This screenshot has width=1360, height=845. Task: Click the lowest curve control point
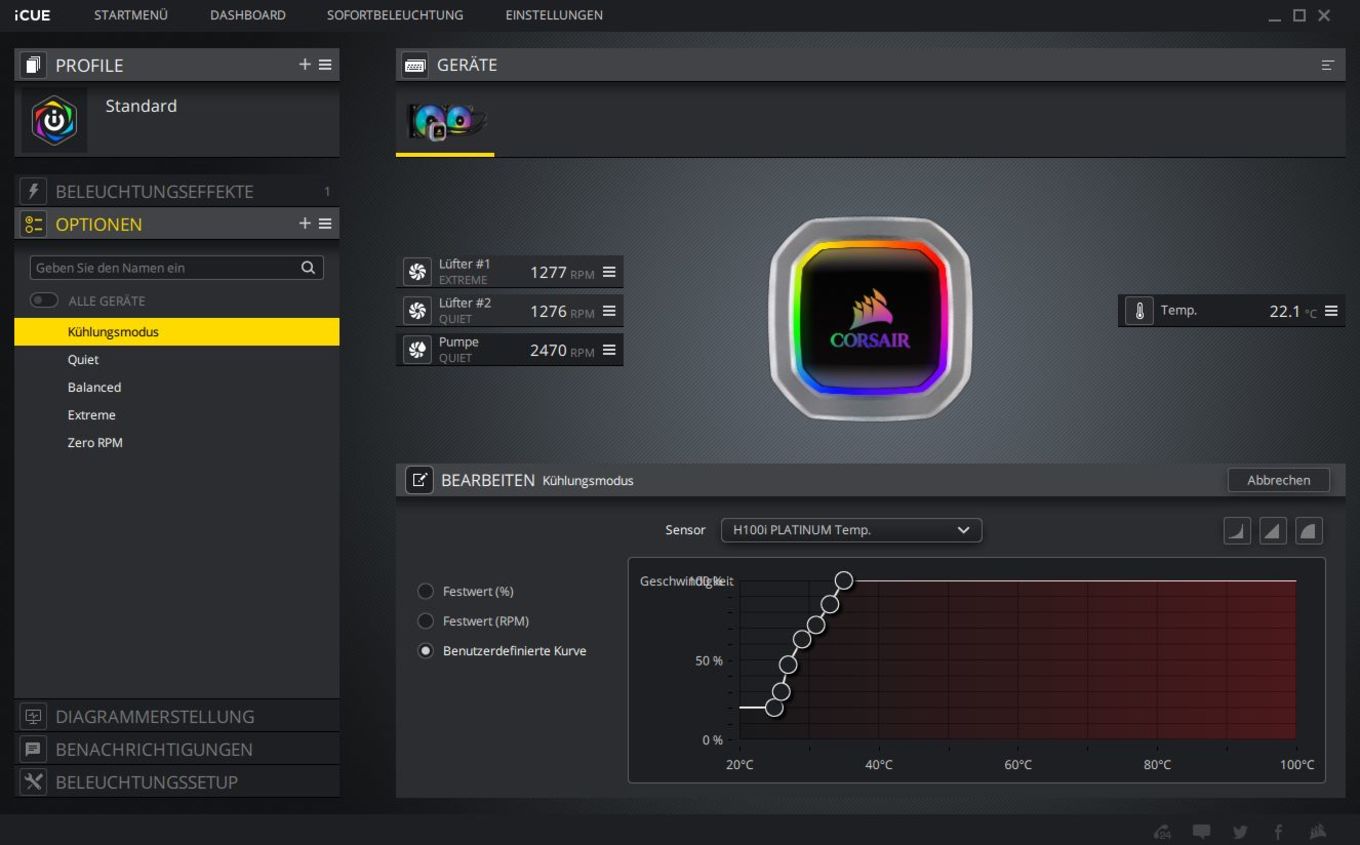point(774,708)
